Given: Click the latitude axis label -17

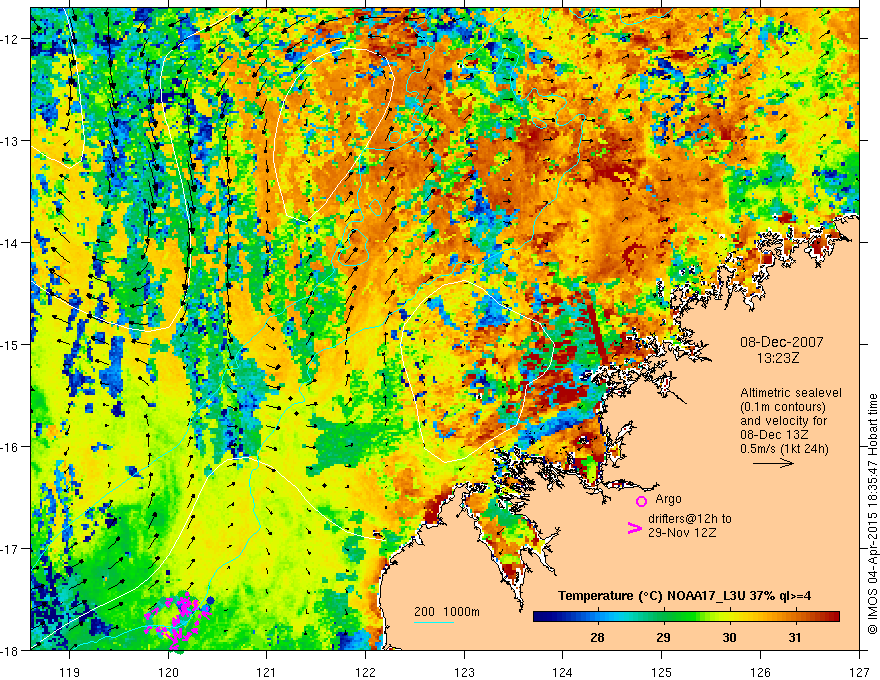Looking at the screenshot, I should coord(11,548).
